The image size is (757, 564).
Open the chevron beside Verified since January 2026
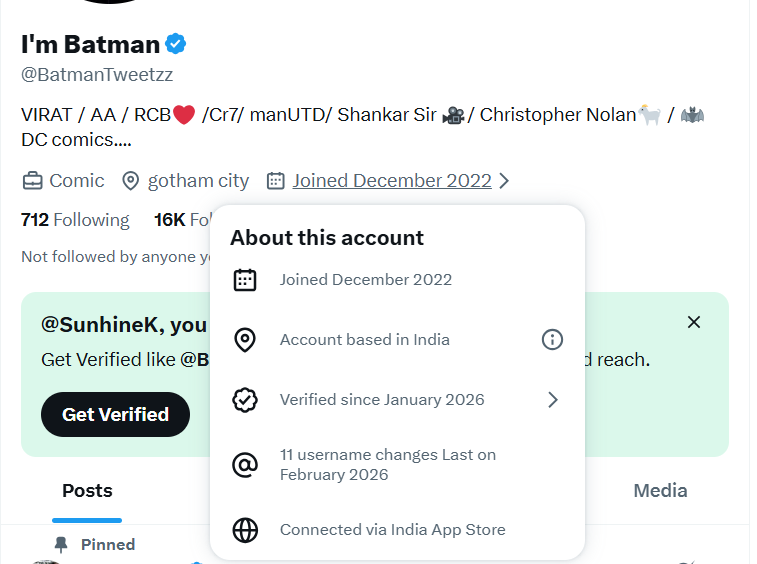[x=553, y=400]
